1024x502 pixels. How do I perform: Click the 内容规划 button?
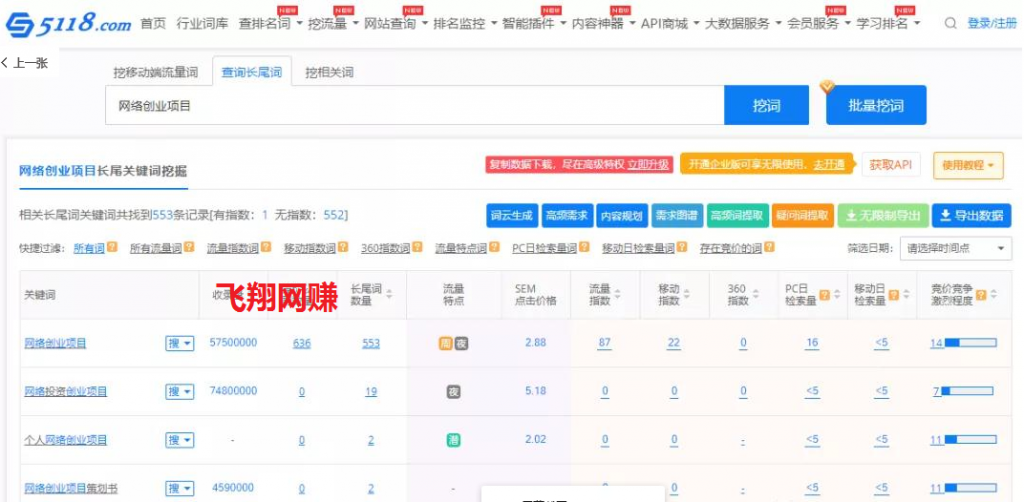pyautogui.click(x=622, y=215)
